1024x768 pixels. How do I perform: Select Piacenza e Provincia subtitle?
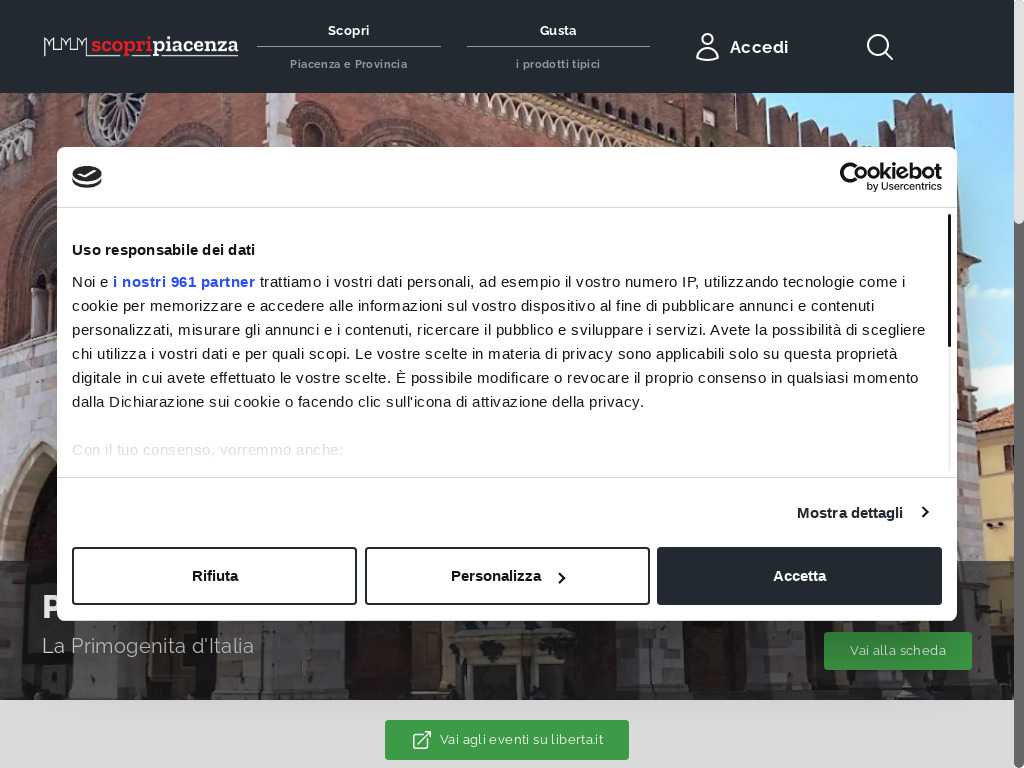pyautogui.click(x=348, y=64)
